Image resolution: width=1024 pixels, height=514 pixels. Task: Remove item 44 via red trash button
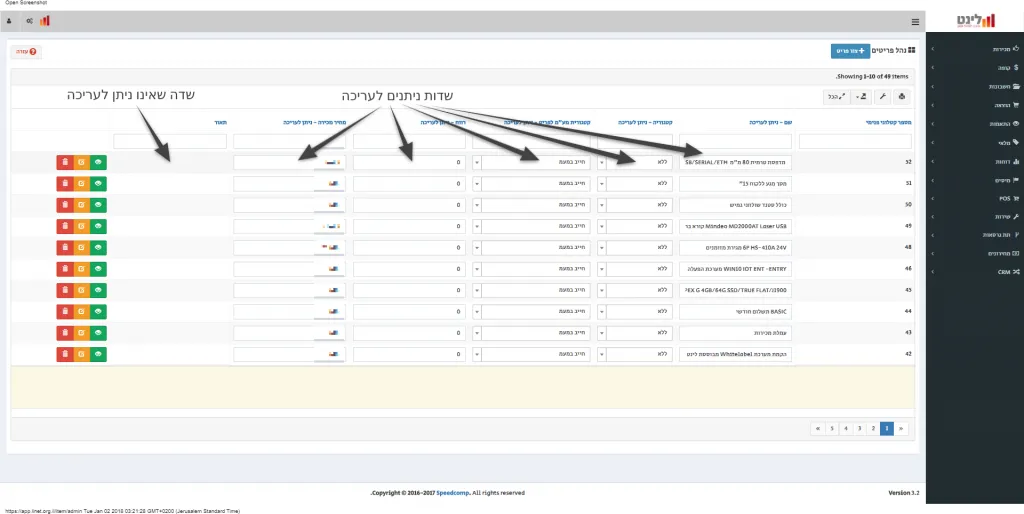(x=65, y=312)
